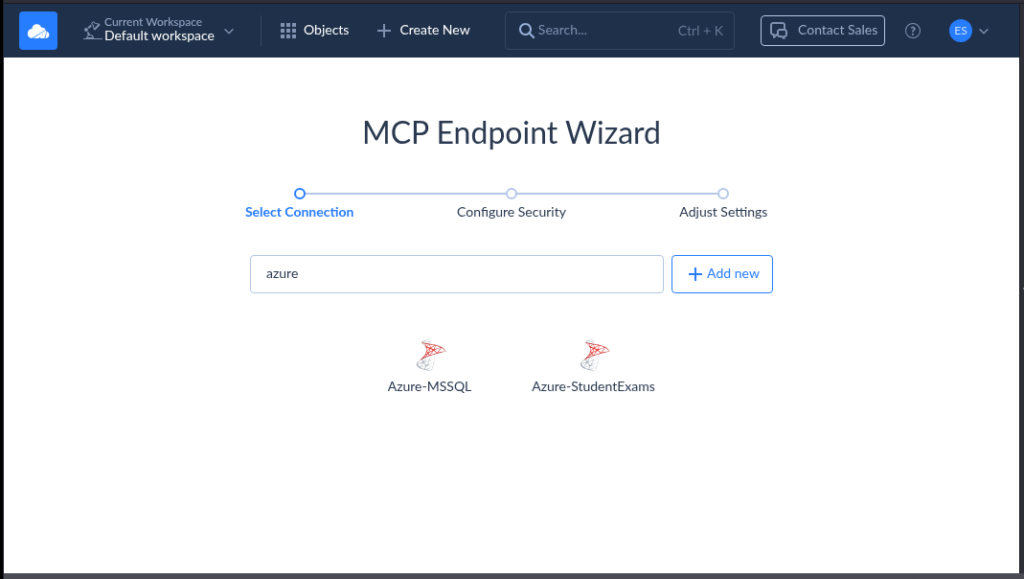Click the headset icon on Contact Sales
Viewport: 1024px width, 579px height.
tap(779, 30)
